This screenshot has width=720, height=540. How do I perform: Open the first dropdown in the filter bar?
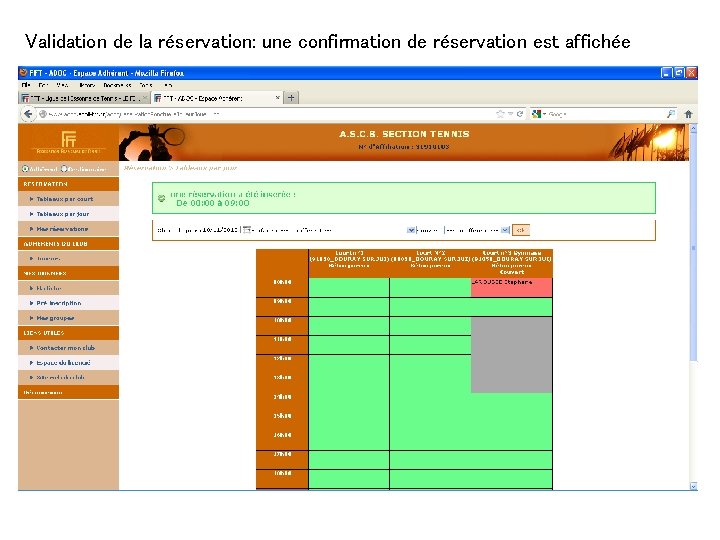pos(411,230)
